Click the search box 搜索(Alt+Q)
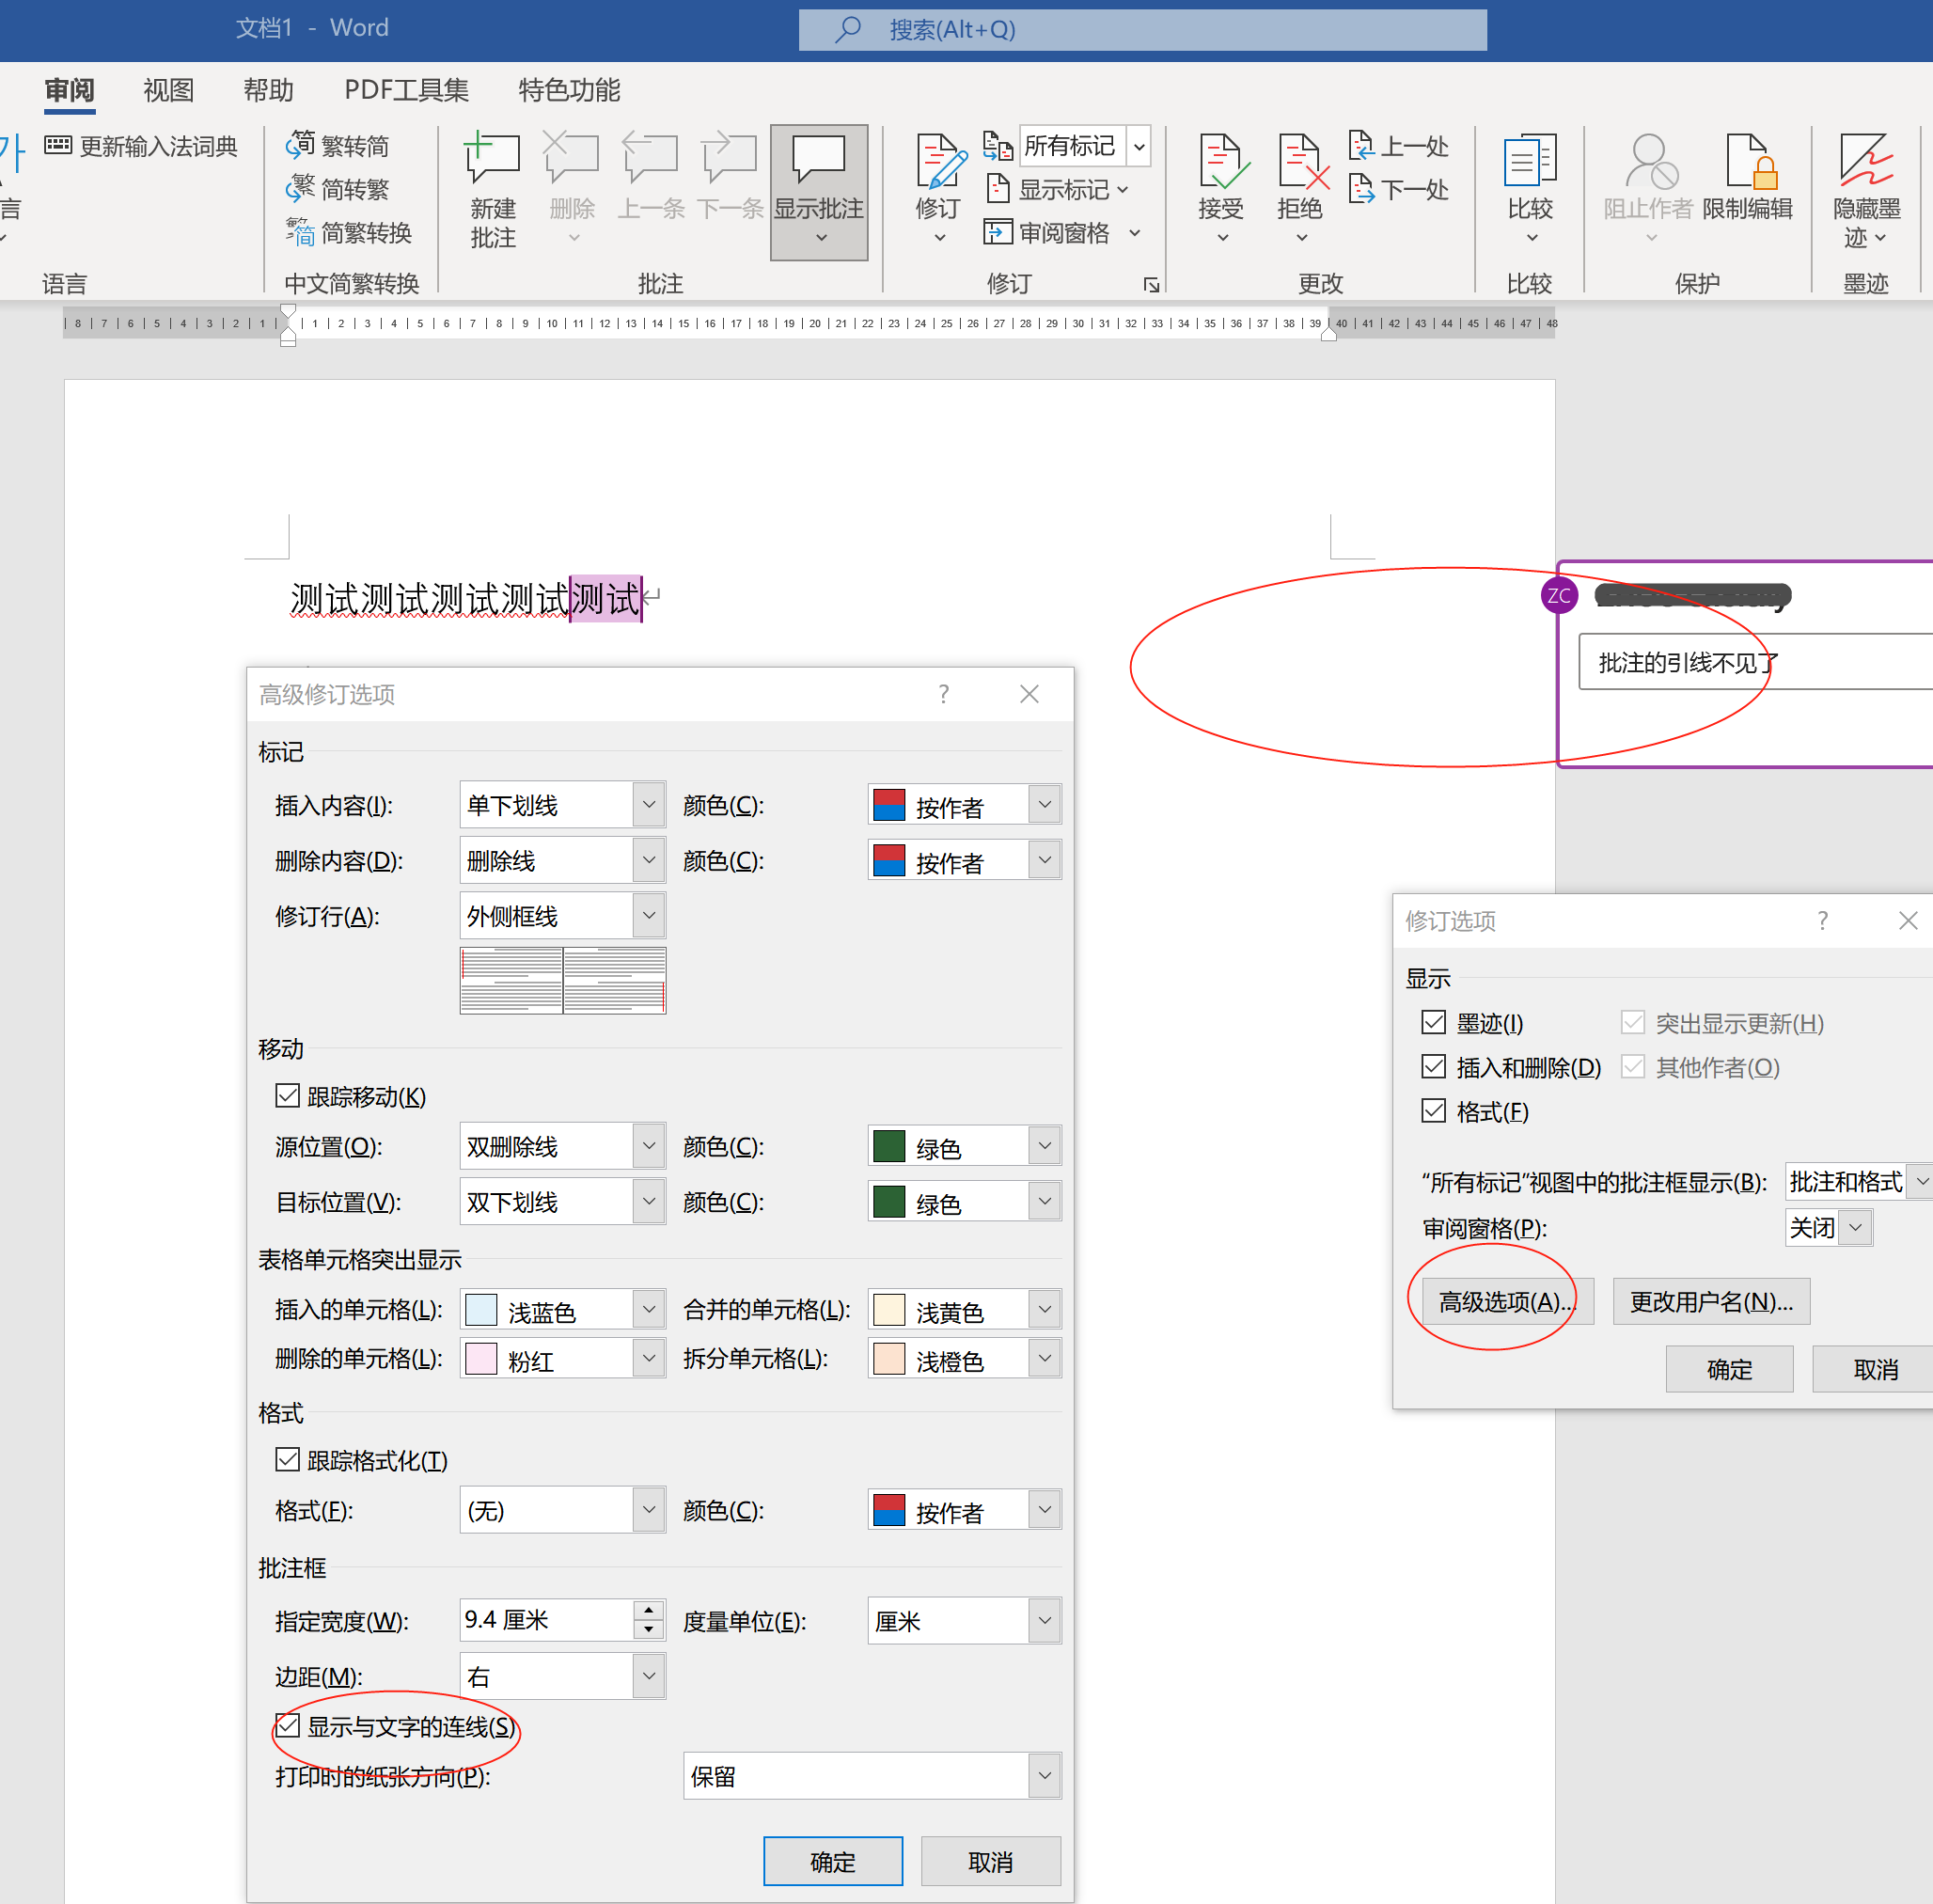Viewport: 1933px width, 1904px height. pyautogui.click(x=1142, y=29)
